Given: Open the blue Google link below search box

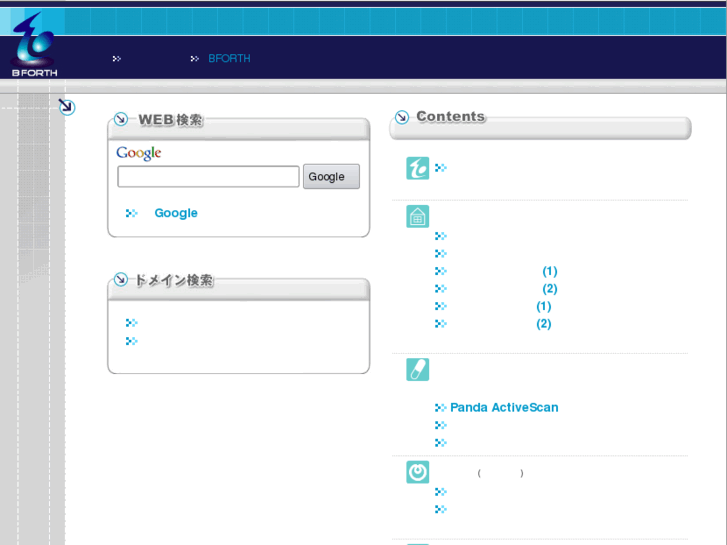Looking at the screenshot, I should [176, 213].
